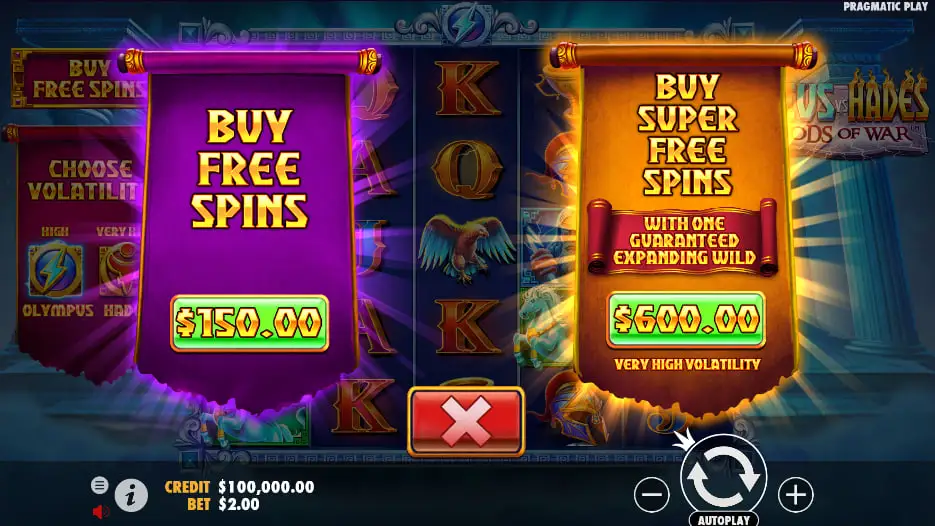Buy free spins for $150.00

click(x=249, y=323)
